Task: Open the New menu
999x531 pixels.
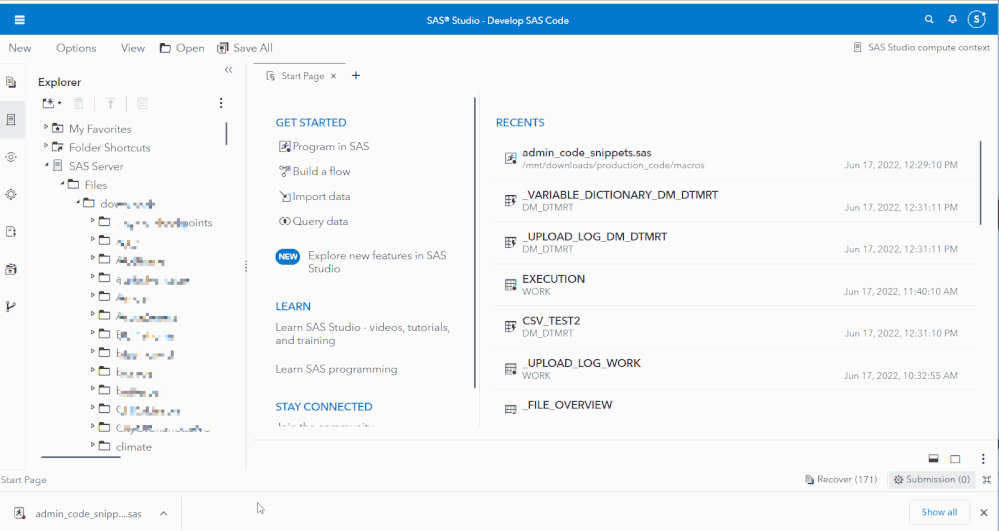Action: tap(20, 48)
